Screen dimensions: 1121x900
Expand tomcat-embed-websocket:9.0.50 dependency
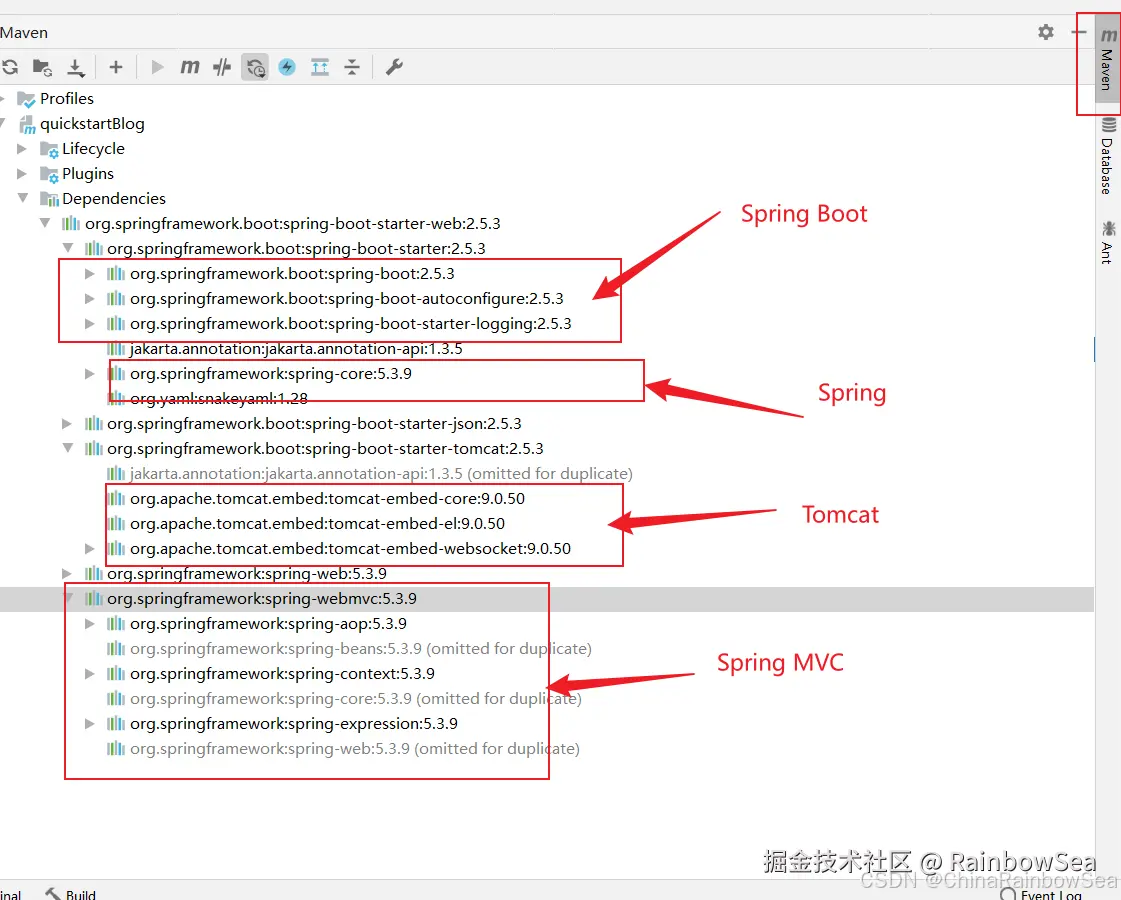coord(90,549)
